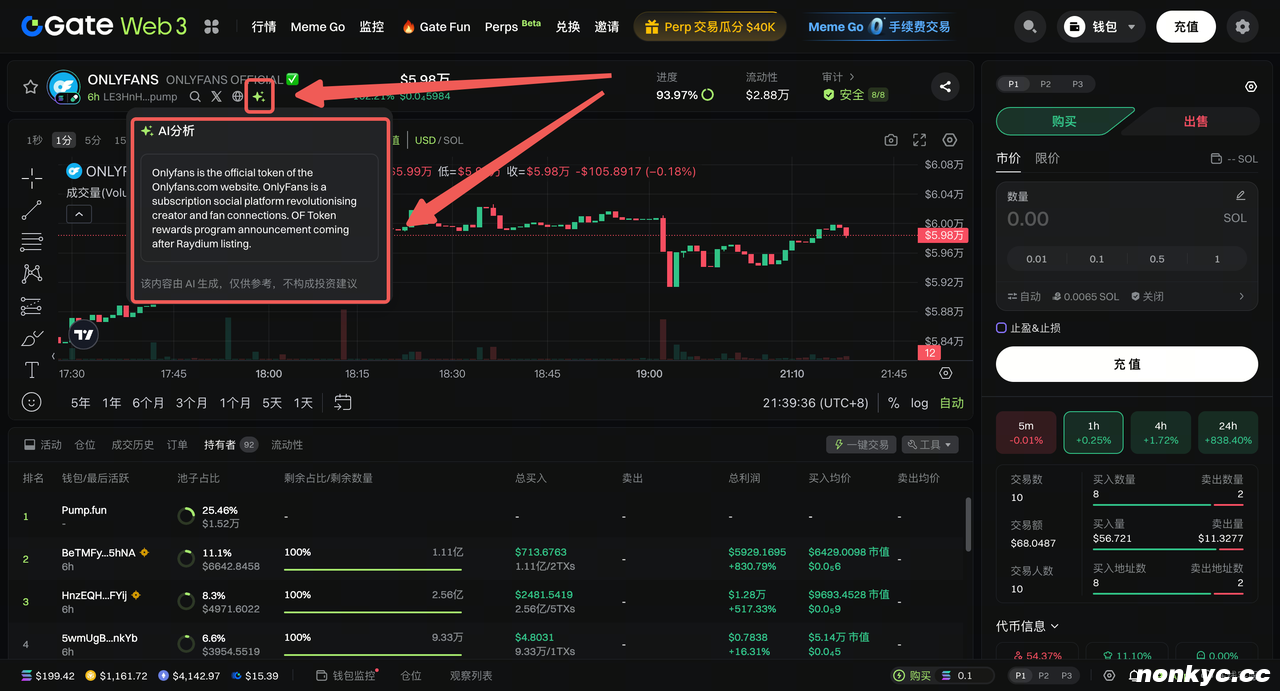Expand the slippage settings row arrow

pos(1242,297)
